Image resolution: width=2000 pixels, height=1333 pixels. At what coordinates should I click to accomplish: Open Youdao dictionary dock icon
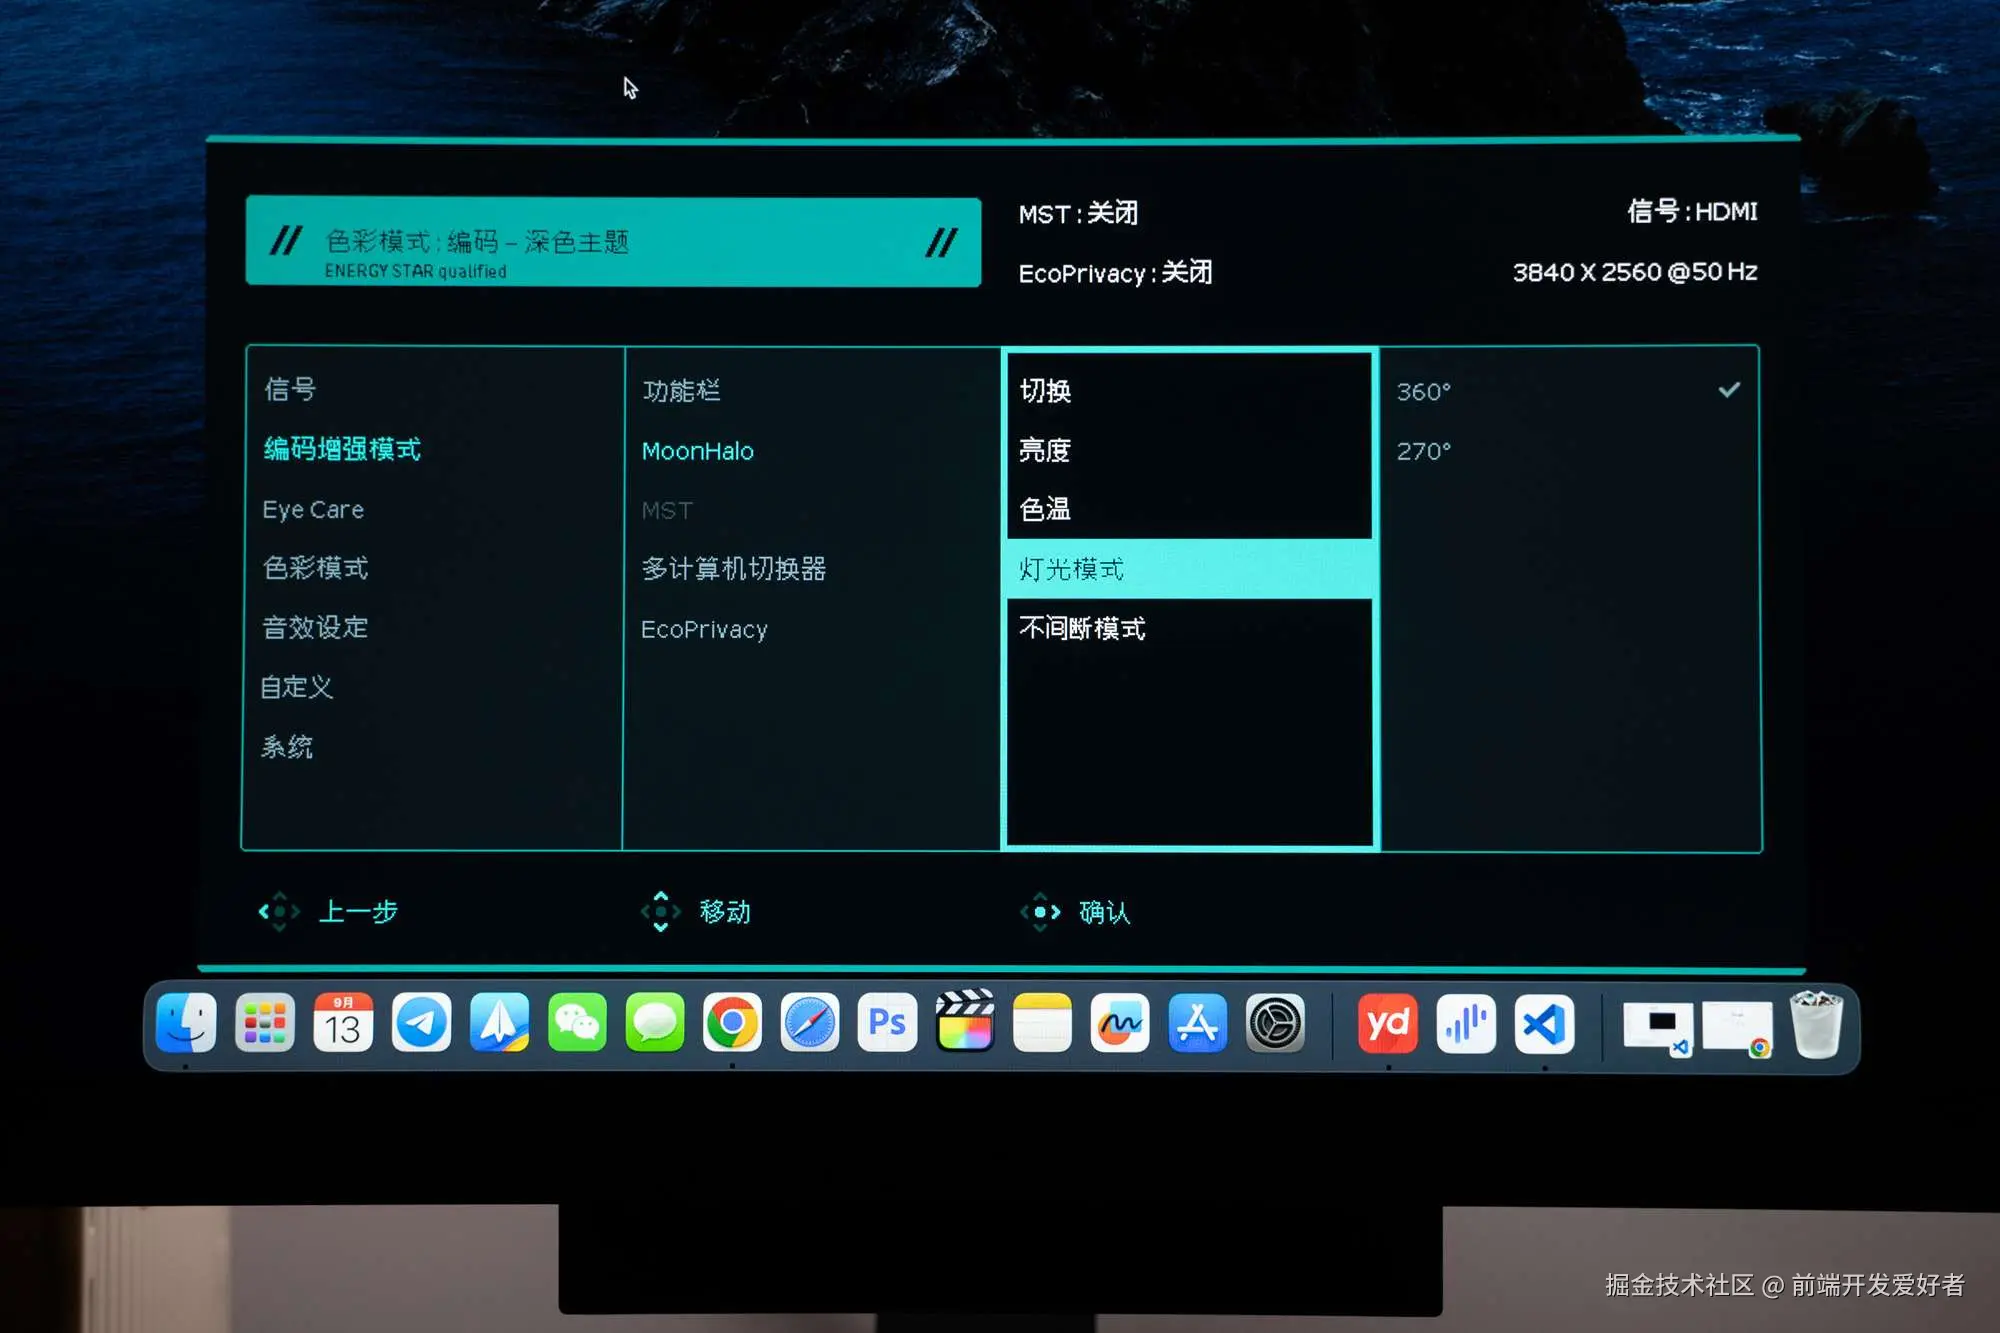click(x=1388, y=1024)
